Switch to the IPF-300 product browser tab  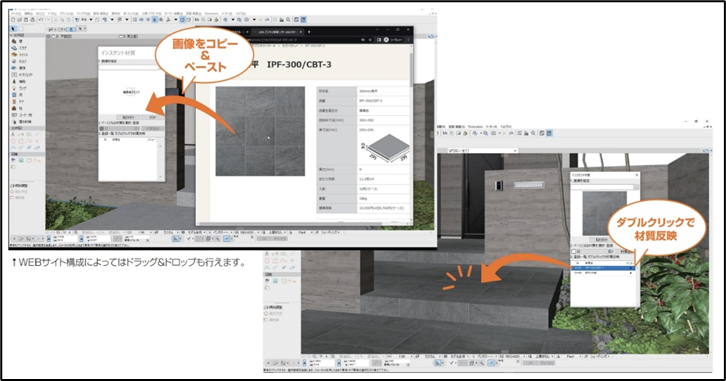pyautogui.click(x=276, y=32)
